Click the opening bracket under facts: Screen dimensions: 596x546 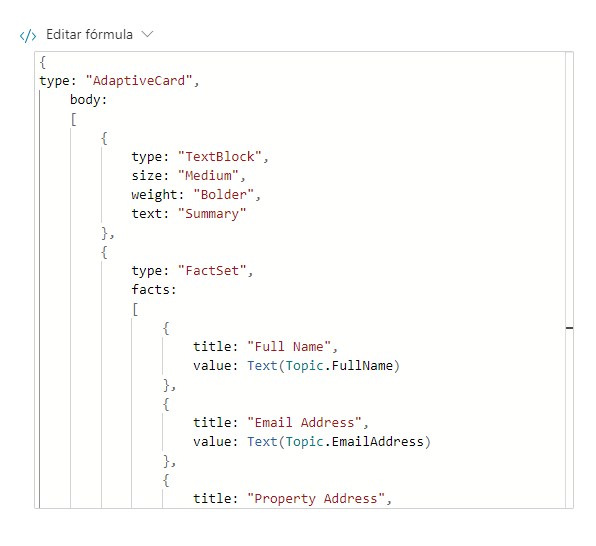click(135, 309)
